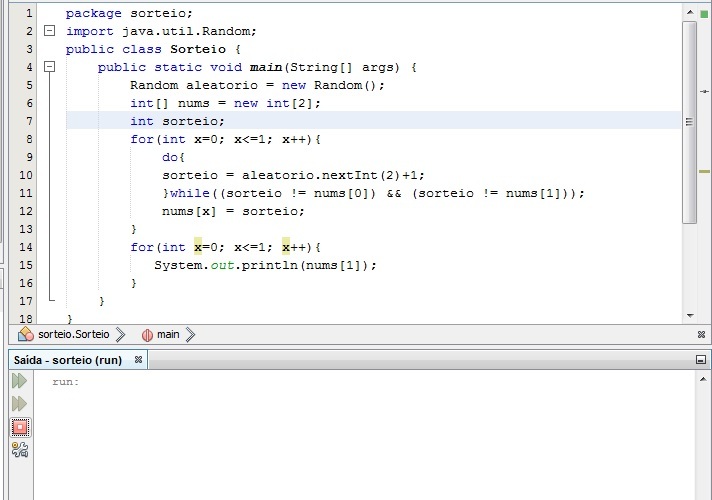712x500 pixels.
Task: Click output panel scroll up arrow
Action: (x=703, y=379)
